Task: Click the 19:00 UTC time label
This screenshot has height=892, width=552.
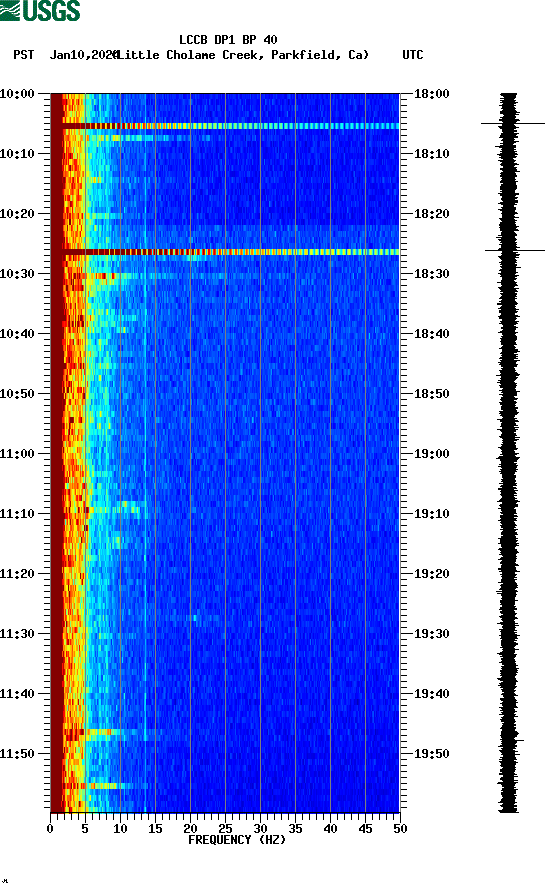Action: (432, 454)
